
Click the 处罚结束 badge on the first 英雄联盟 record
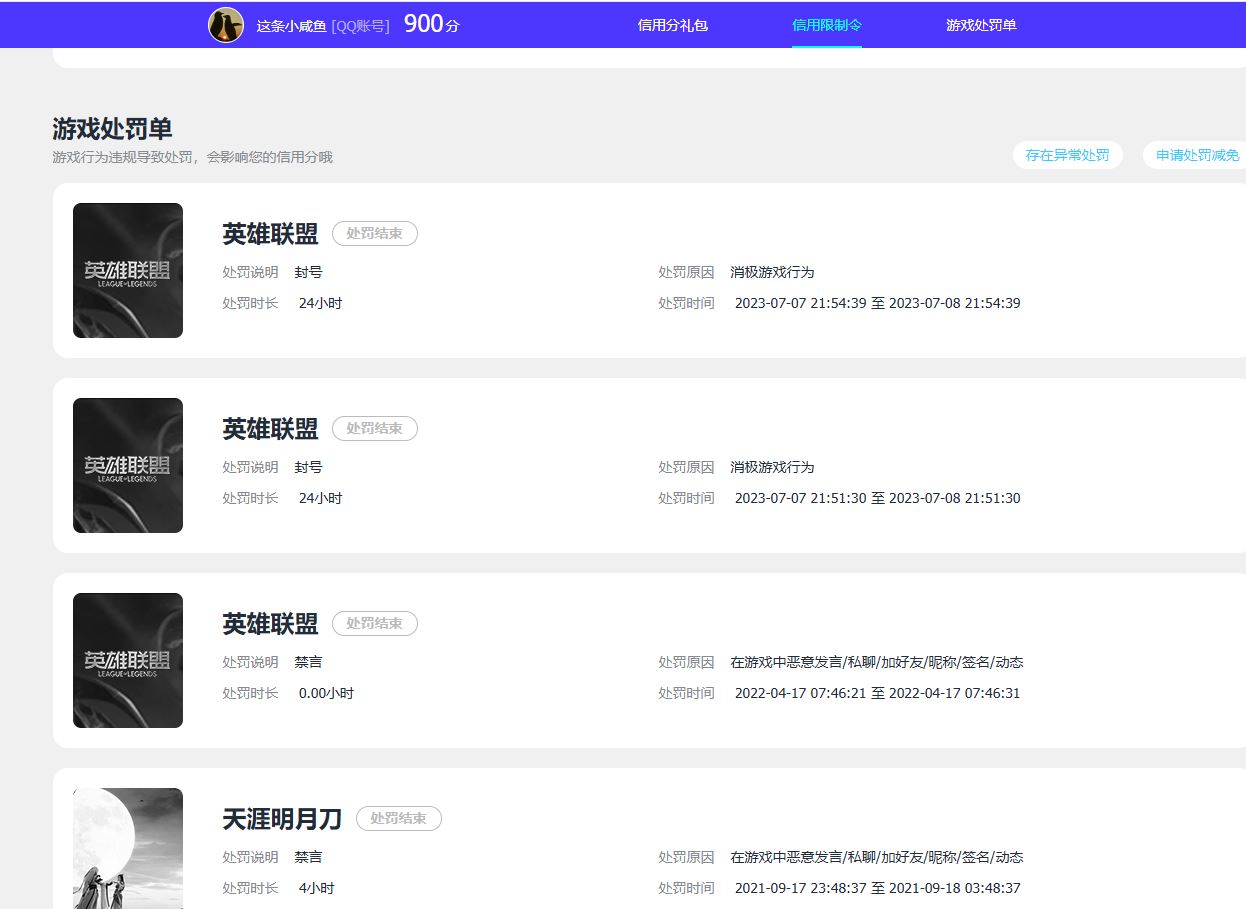tap(374, 233)
